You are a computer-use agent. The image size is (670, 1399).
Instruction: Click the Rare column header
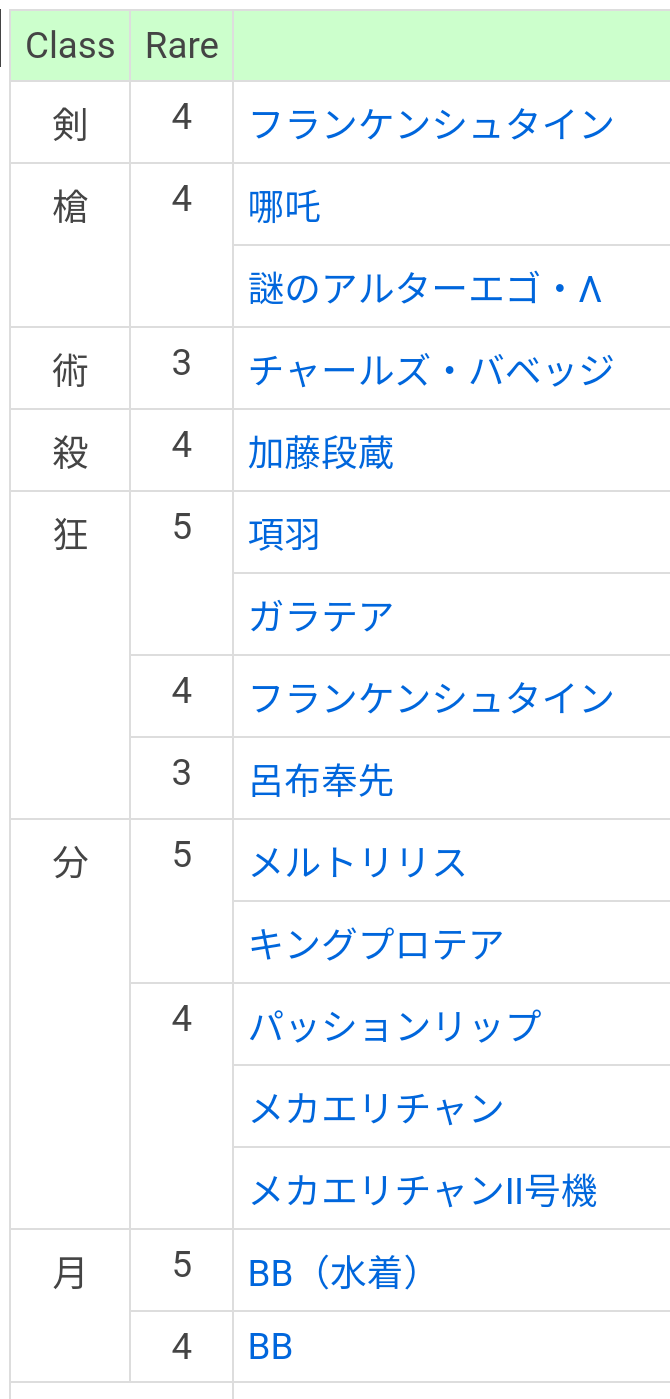(182, 46)
